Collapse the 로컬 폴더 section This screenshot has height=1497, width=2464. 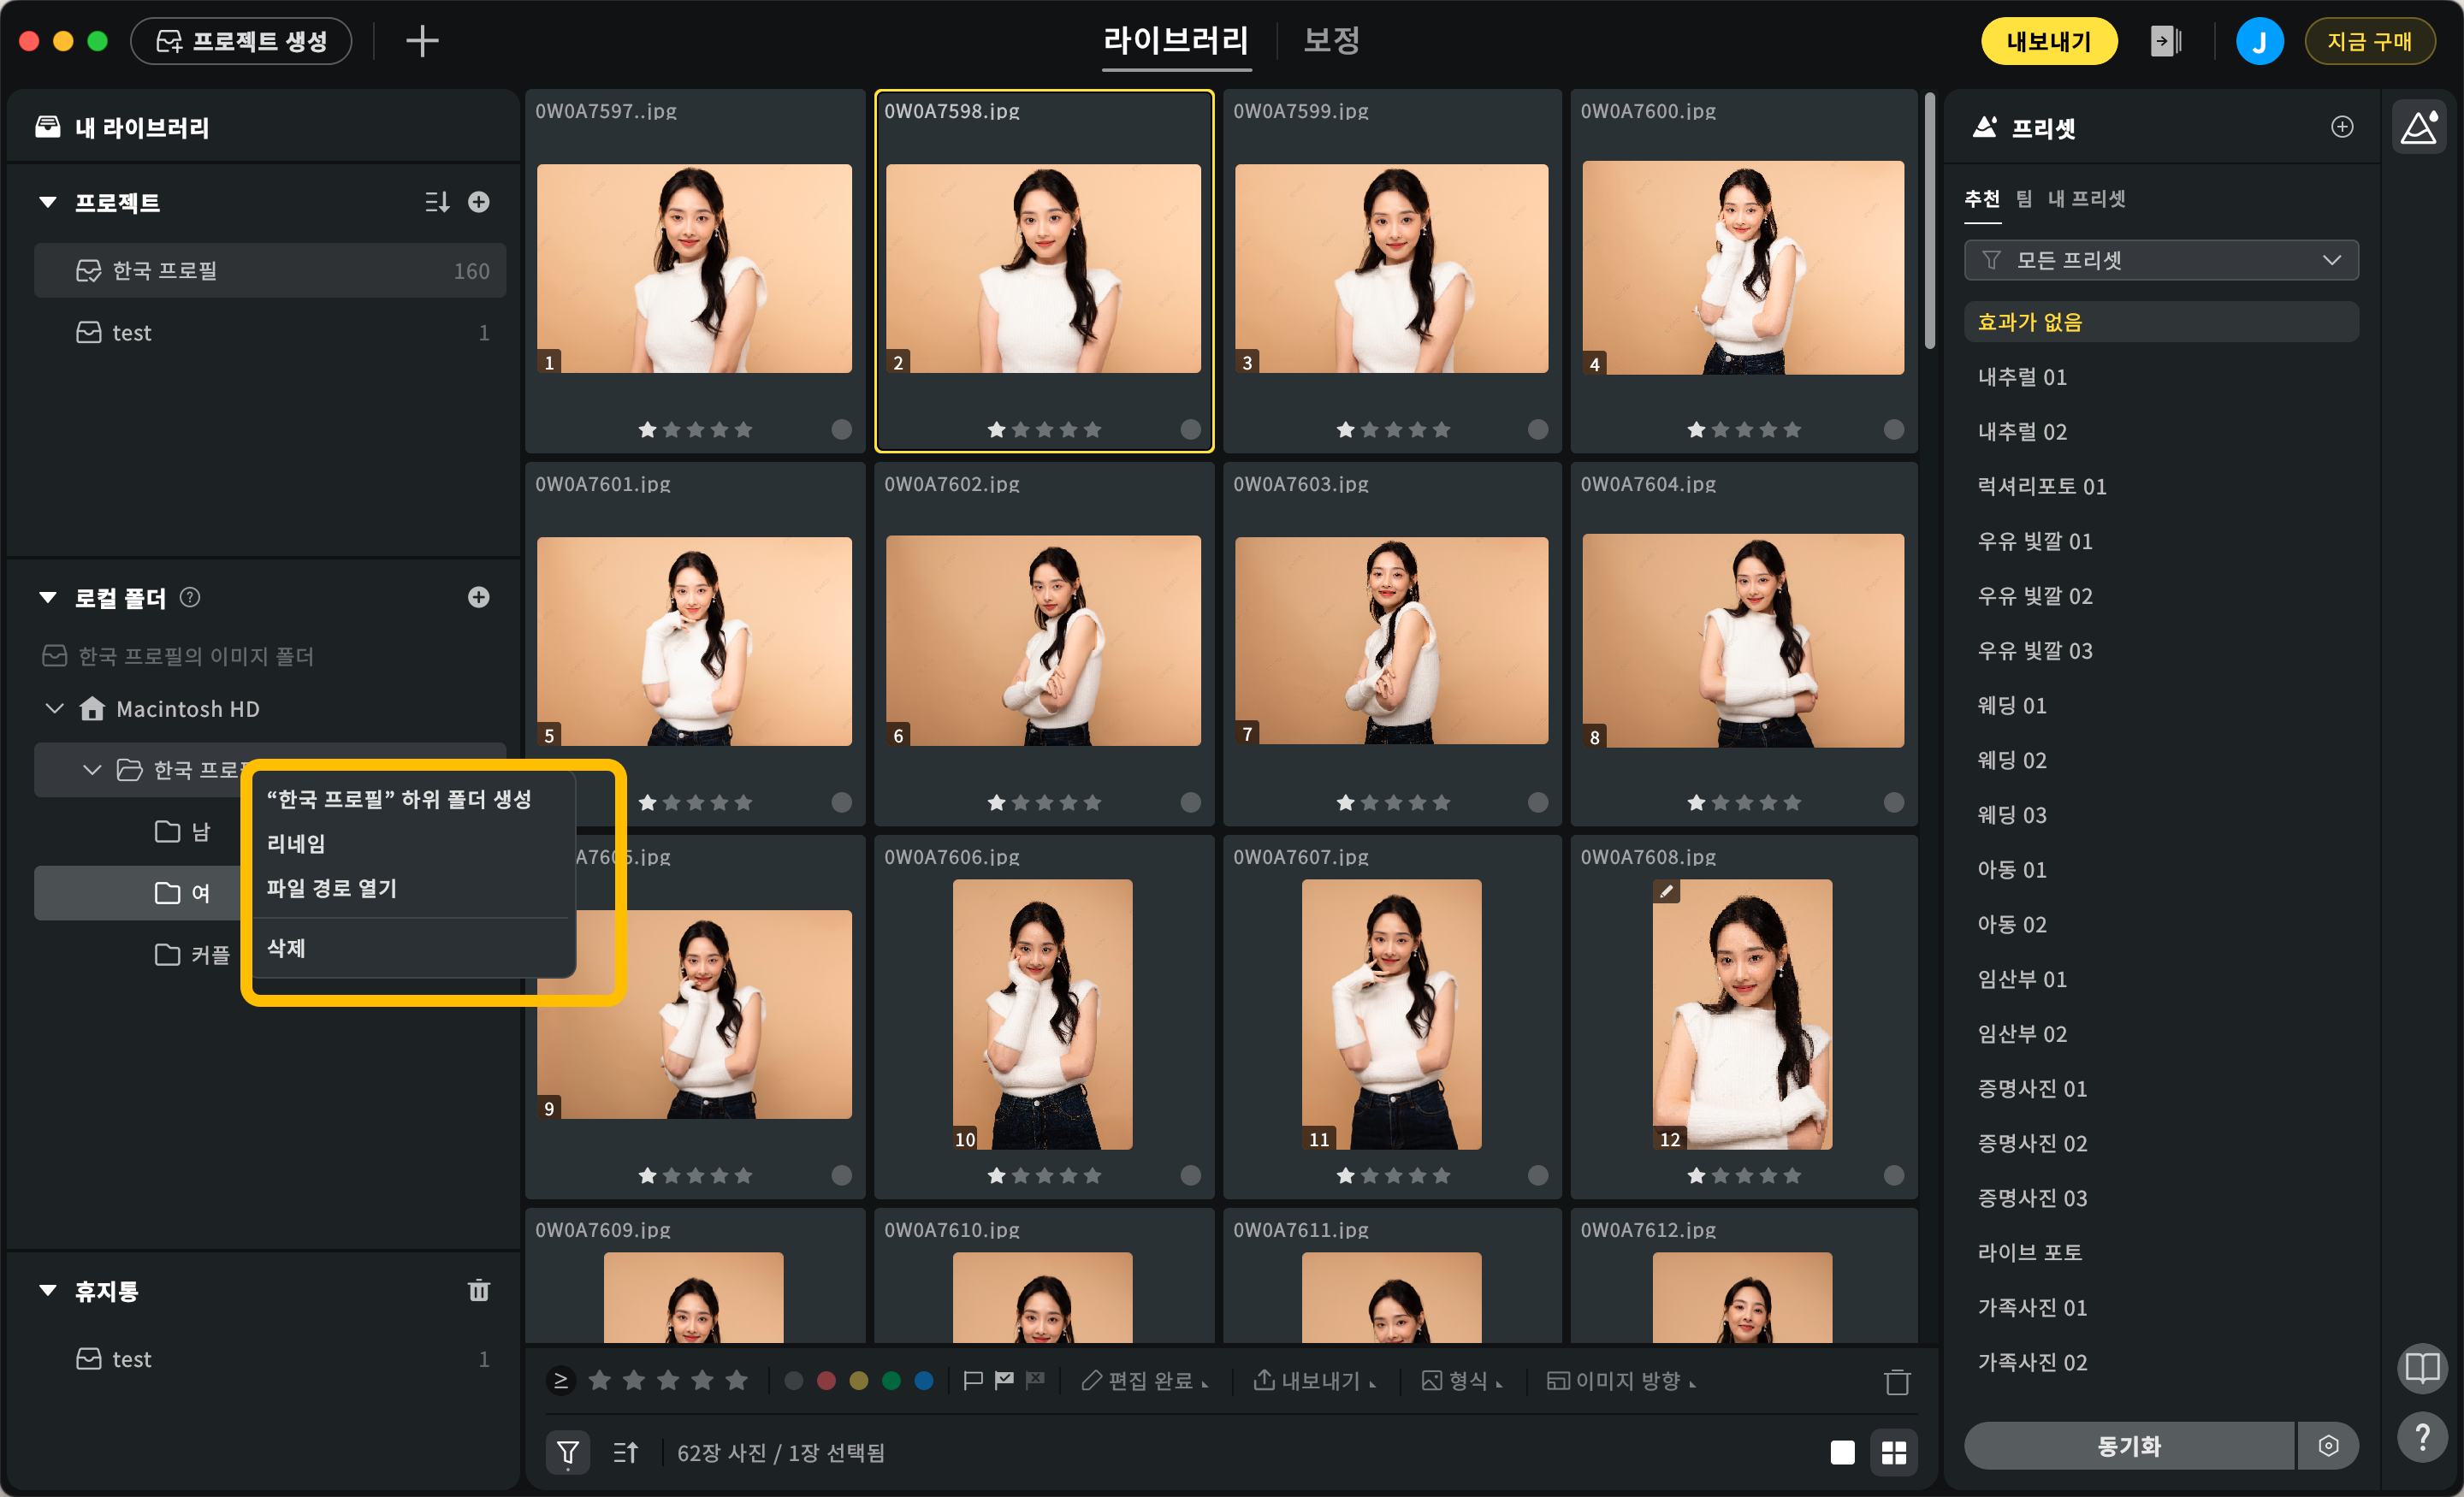point(47,597)
